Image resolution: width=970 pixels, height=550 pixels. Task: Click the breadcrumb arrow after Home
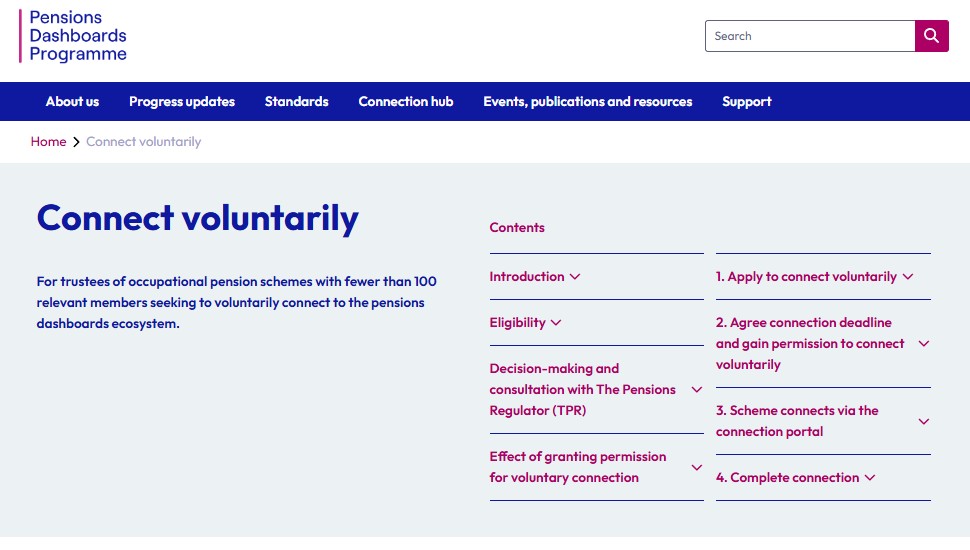[76, 142]
